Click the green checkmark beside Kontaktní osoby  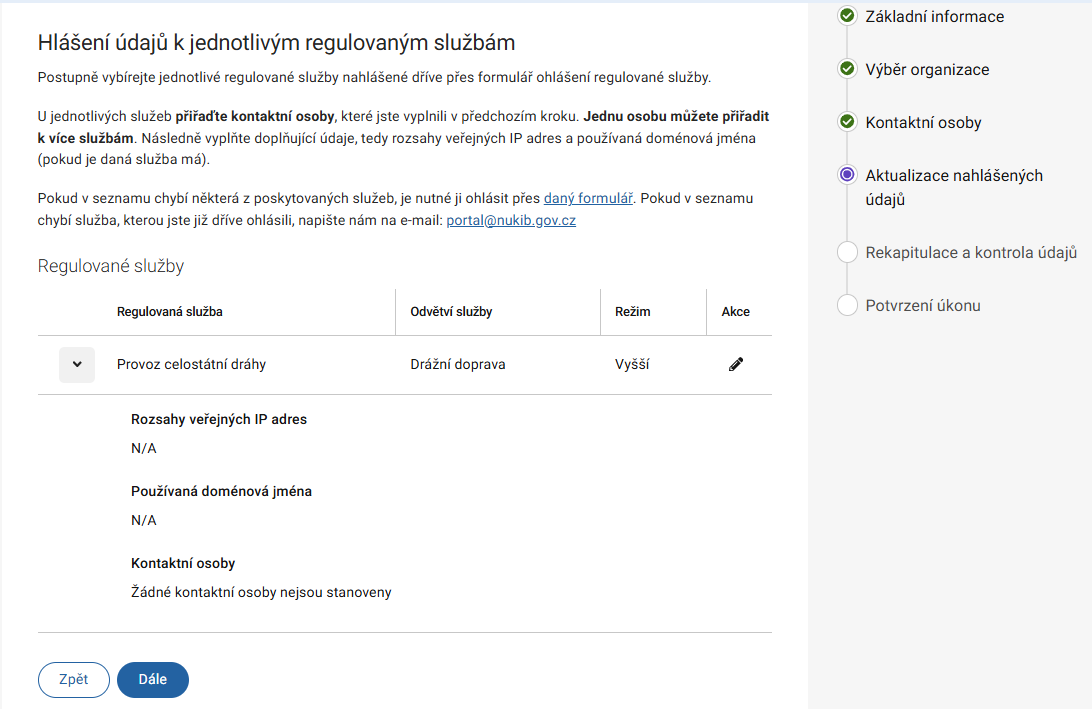tap(847, 122)
